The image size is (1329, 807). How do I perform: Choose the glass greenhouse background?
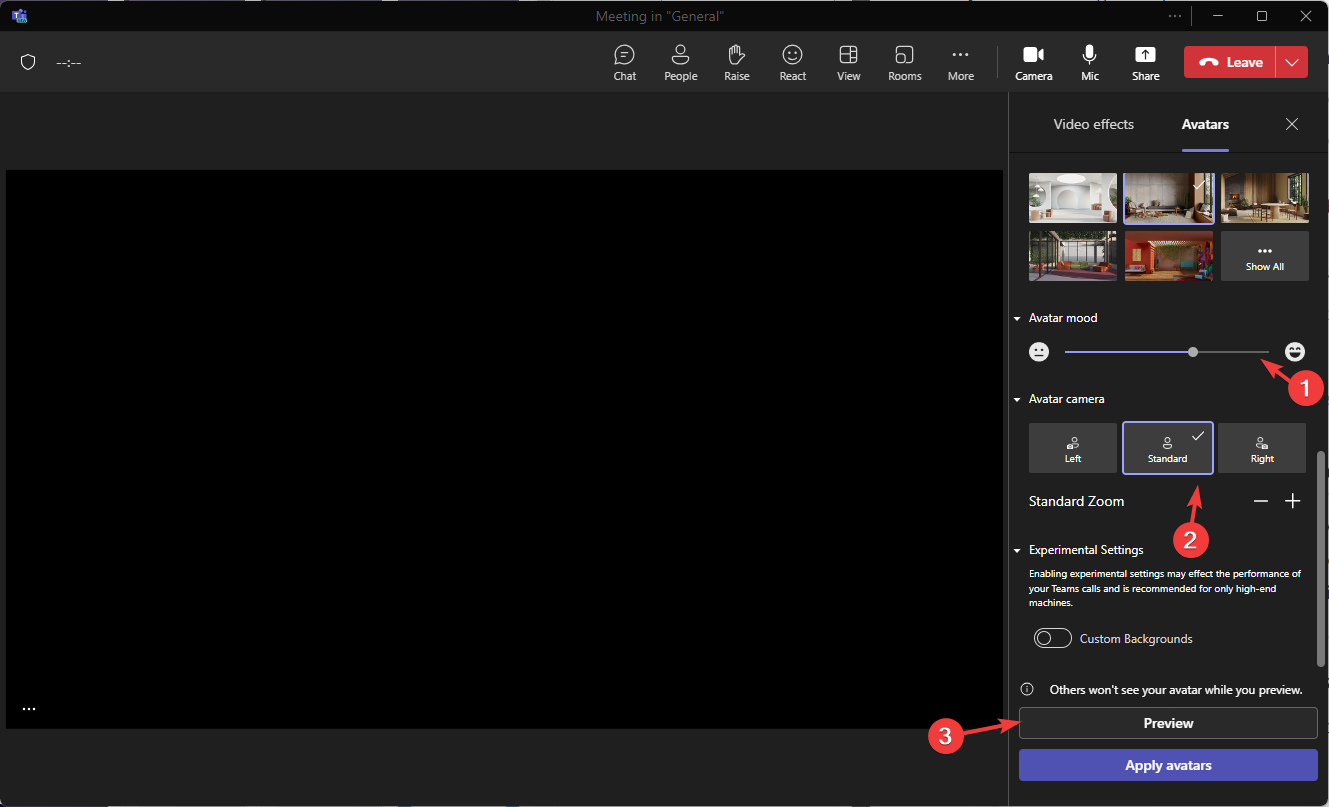pos(1073,256)
